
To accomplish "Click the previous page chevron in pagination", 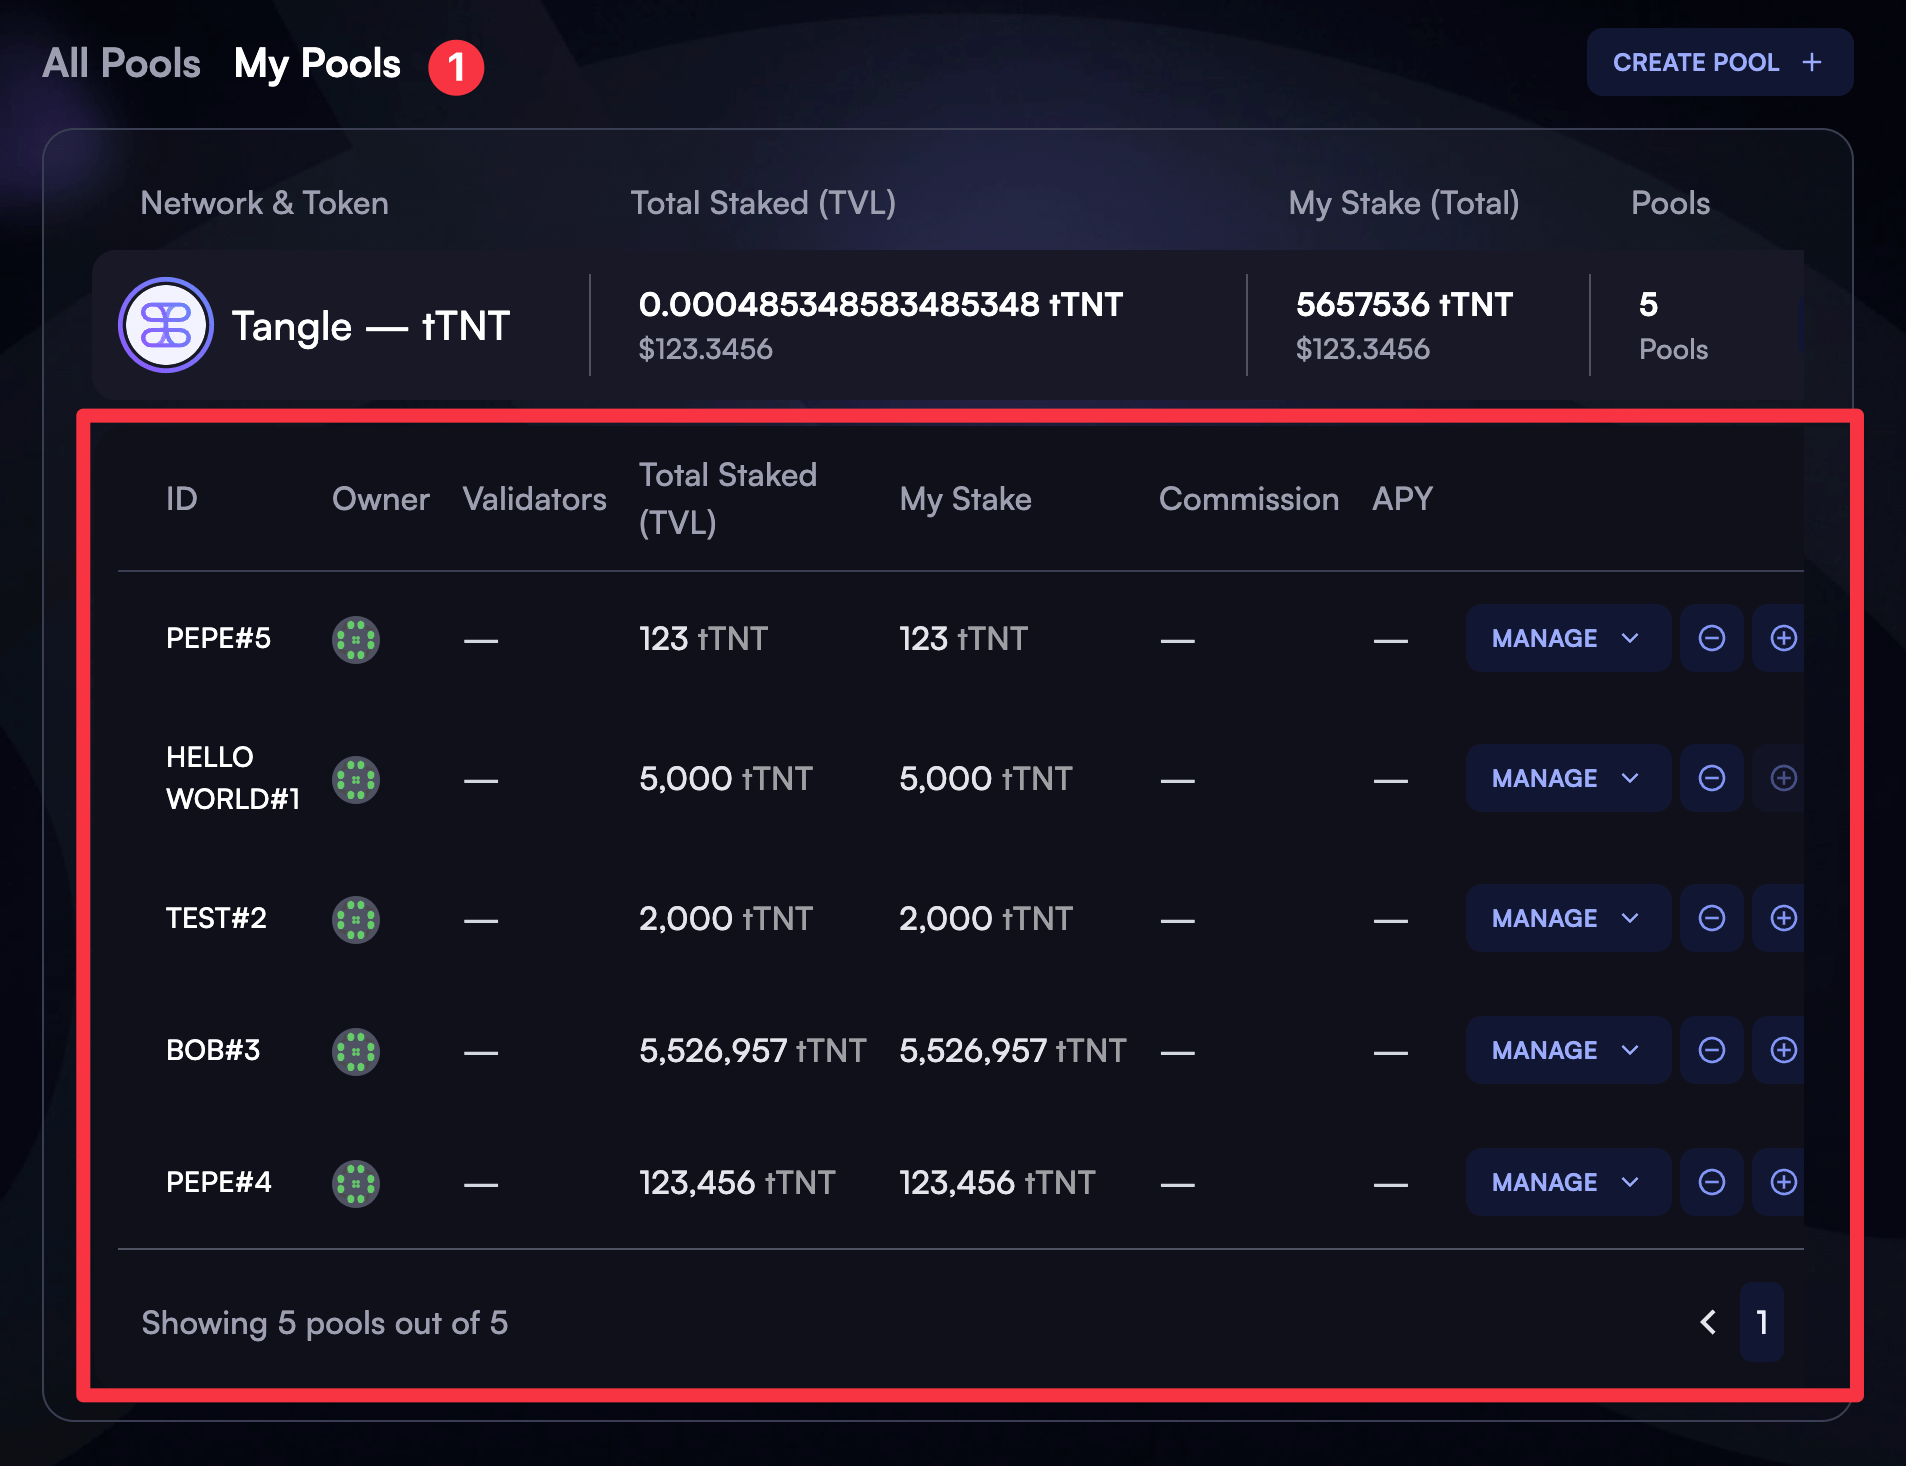I will 1708,1322.
